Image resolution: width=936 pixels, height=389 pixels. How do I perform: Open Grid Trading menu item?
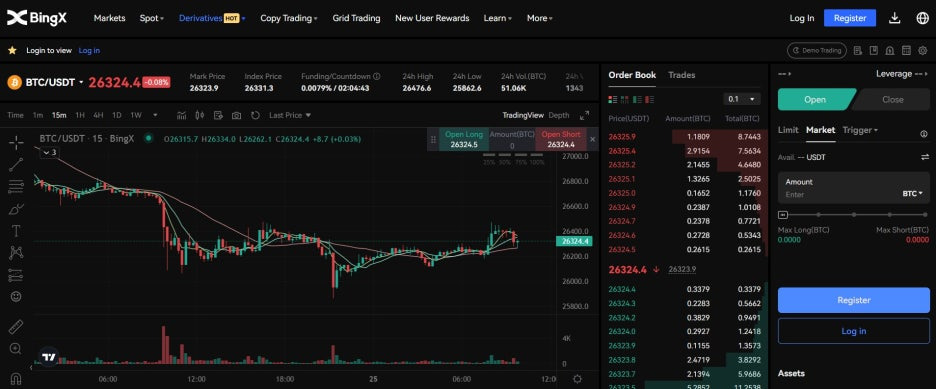[356, 18]
